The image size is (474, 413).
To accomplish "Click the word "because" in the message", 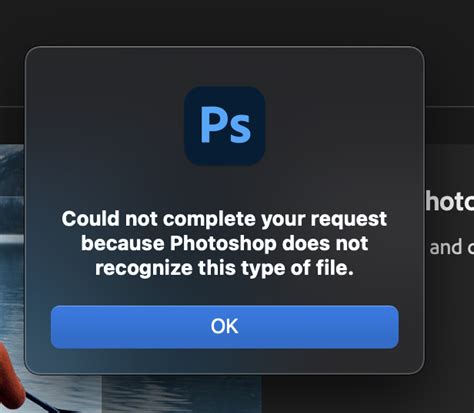I will pyautogui.click(x=123, y=243).
